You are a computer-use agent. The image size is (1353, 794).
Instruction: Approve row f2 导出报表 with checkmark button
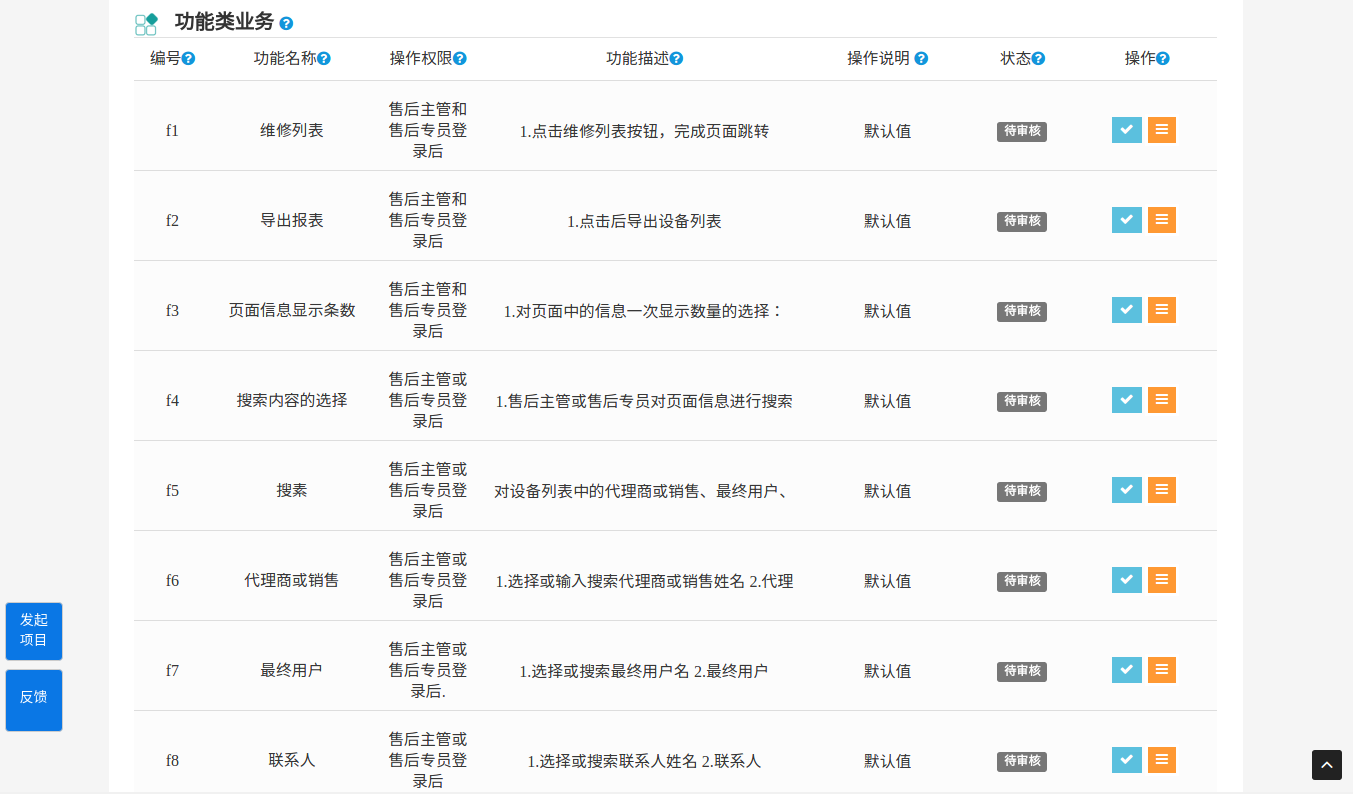tap(1127, 220)
